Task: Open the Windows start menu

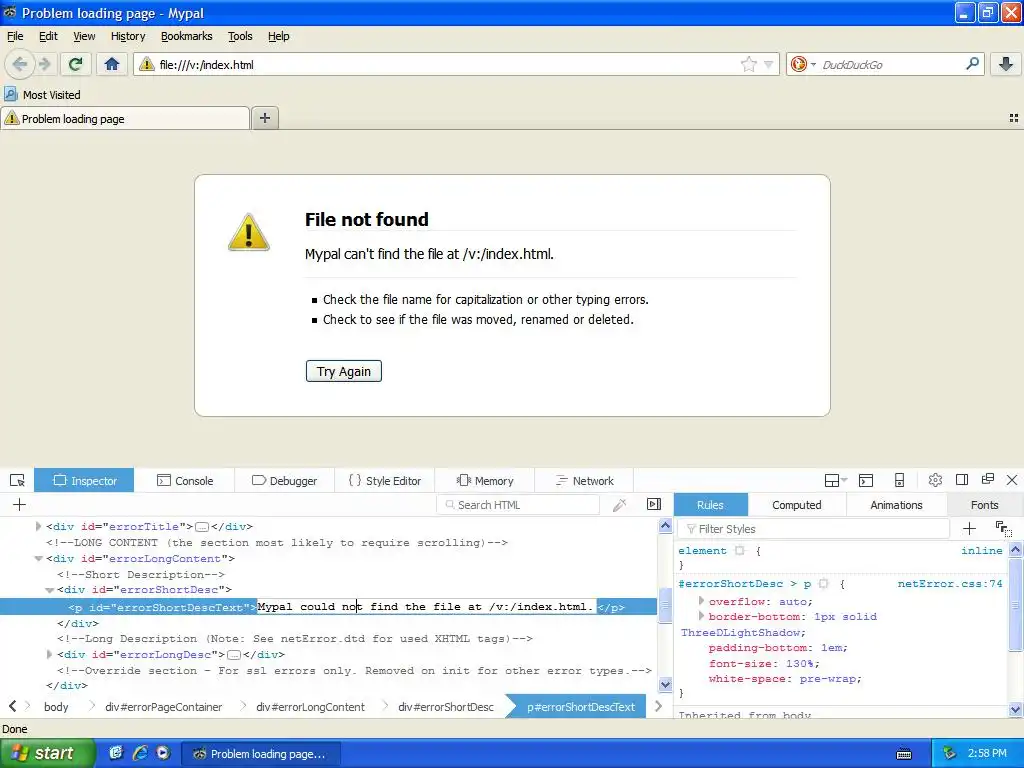Action: tap(47, 753)
